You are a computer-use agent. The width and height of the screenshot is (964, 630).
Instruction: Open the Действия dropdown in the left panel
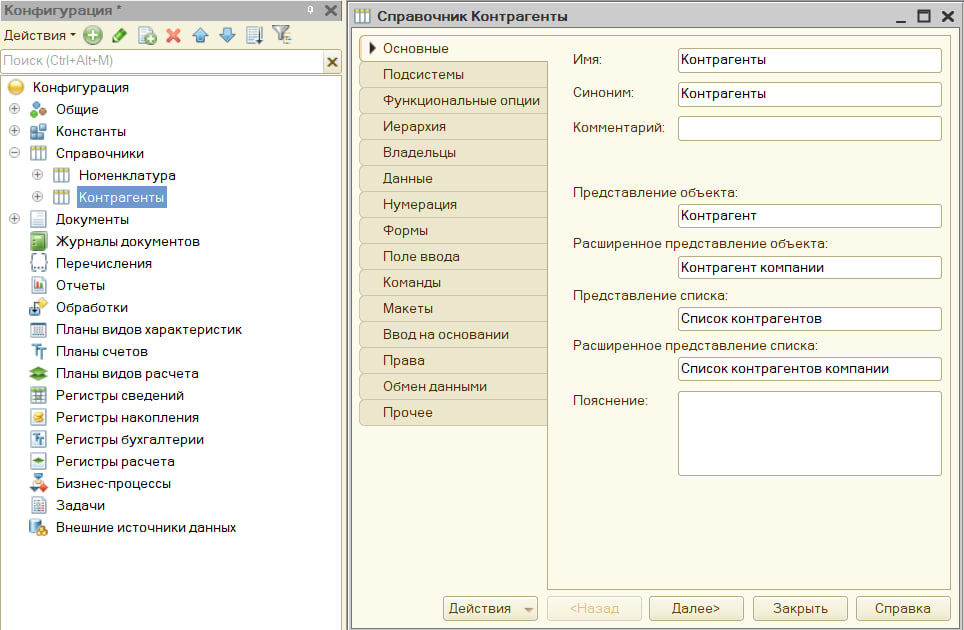click(x=40, y=36)
